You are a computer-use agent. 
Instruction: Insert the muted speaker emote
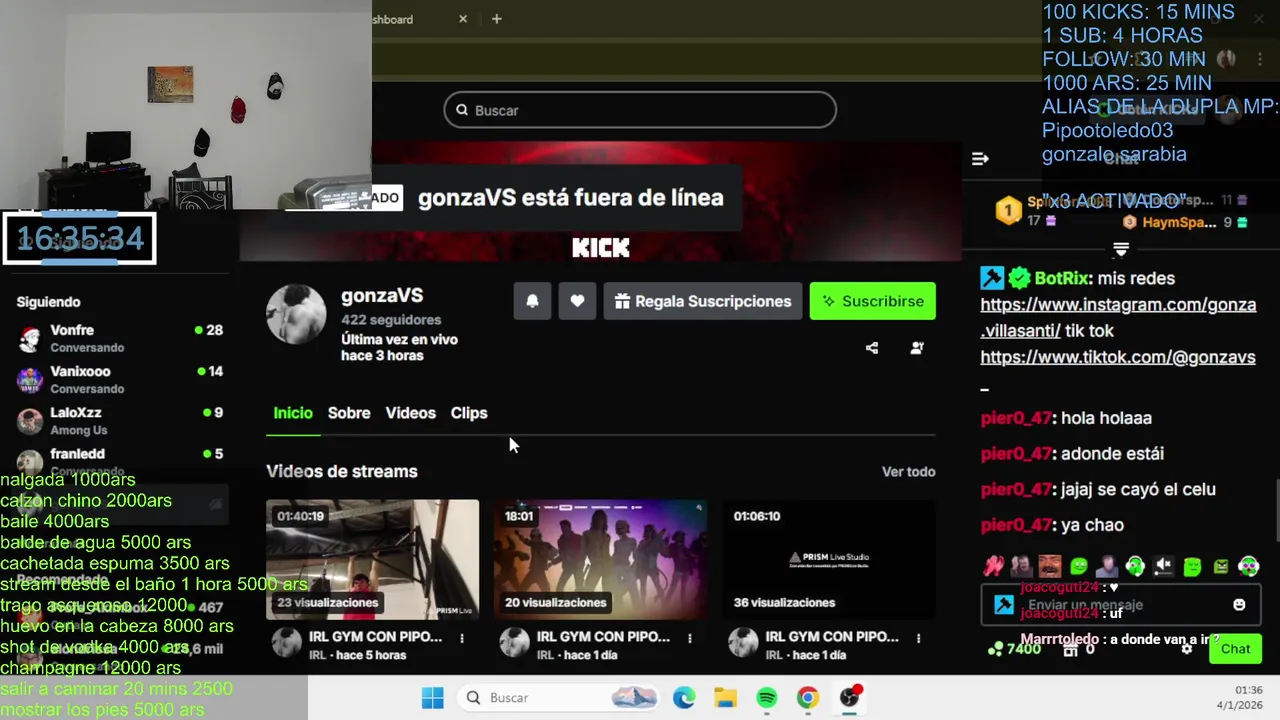pos(1163,566)
